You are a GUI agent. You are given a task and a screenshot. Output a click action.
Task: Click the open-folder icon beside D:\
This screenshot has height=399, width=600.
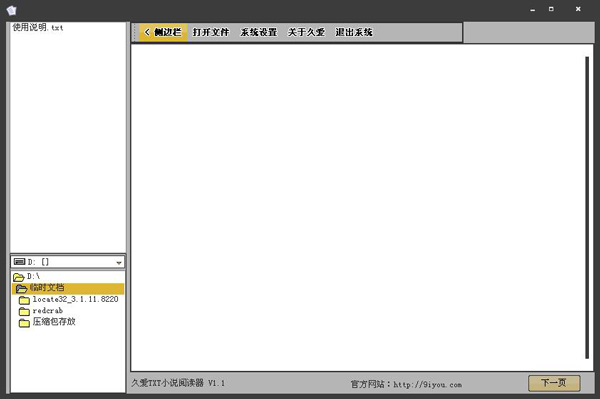point(18,277)
